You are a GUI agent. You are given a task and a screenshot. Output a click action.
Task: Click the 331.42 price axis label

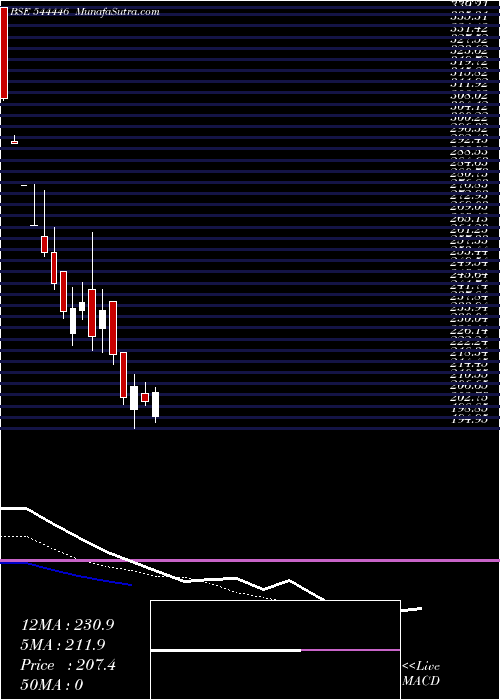[x=469, y=27]
